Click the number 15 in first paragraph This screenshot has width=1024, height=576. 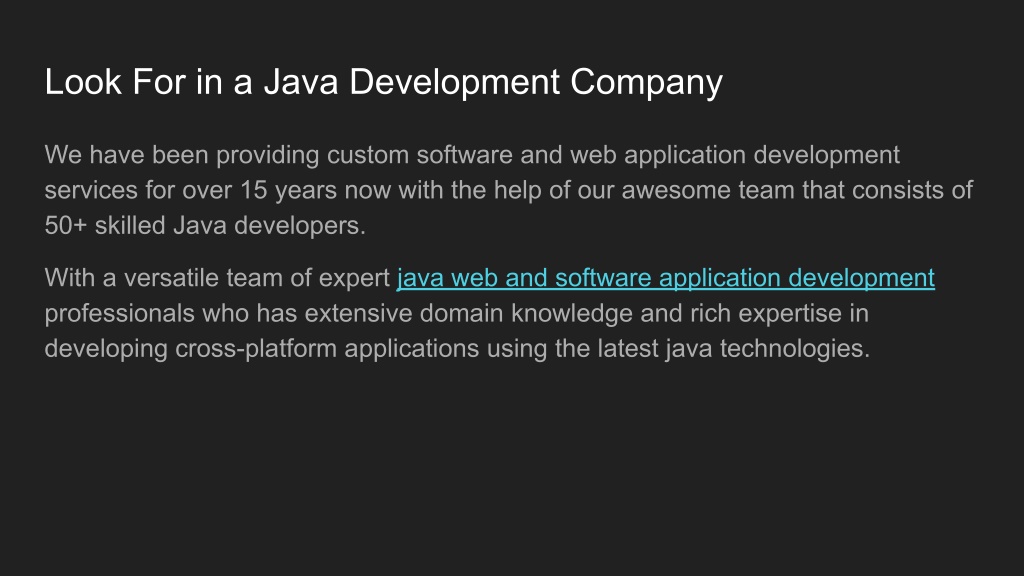pyautogui.click(x=253, y=190)
